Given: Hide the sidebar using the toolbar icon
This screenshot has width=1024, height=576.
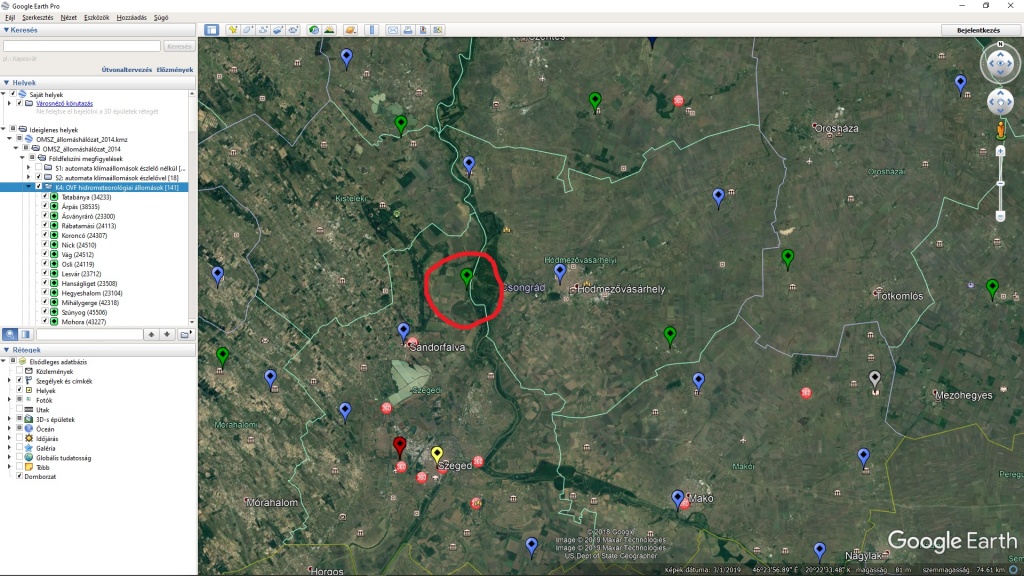Looking at the screenshot, I should pos(211,30).
